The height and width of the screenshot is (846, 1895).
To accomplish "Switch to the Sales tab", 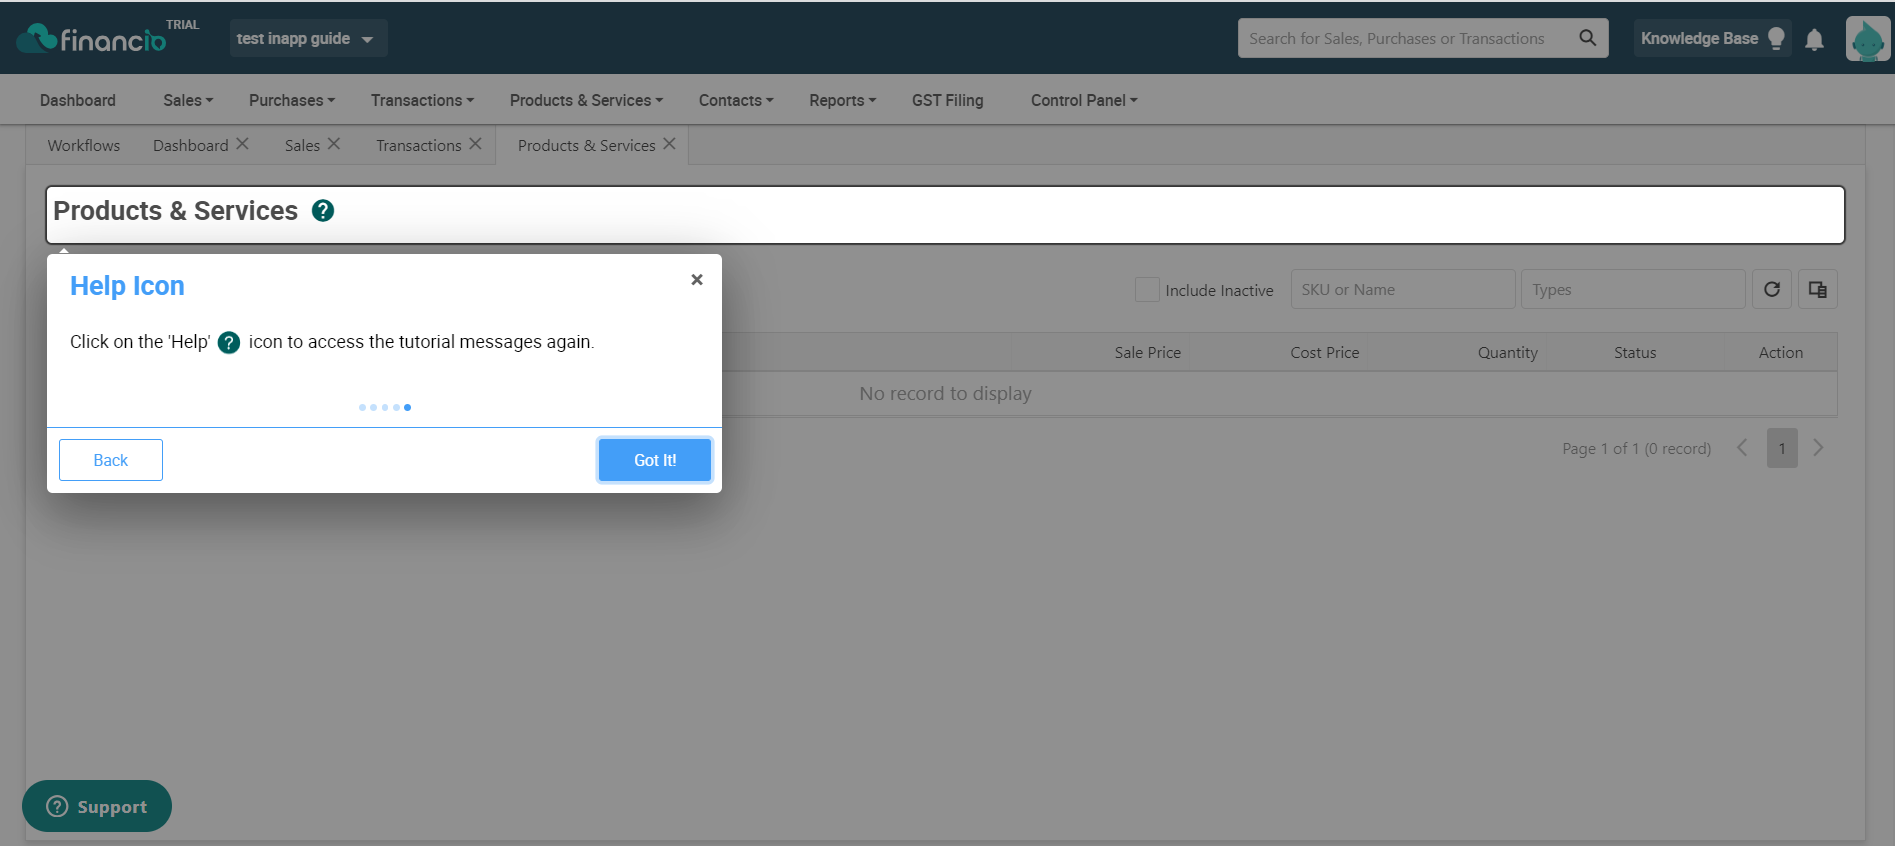I will click(302, 145).
